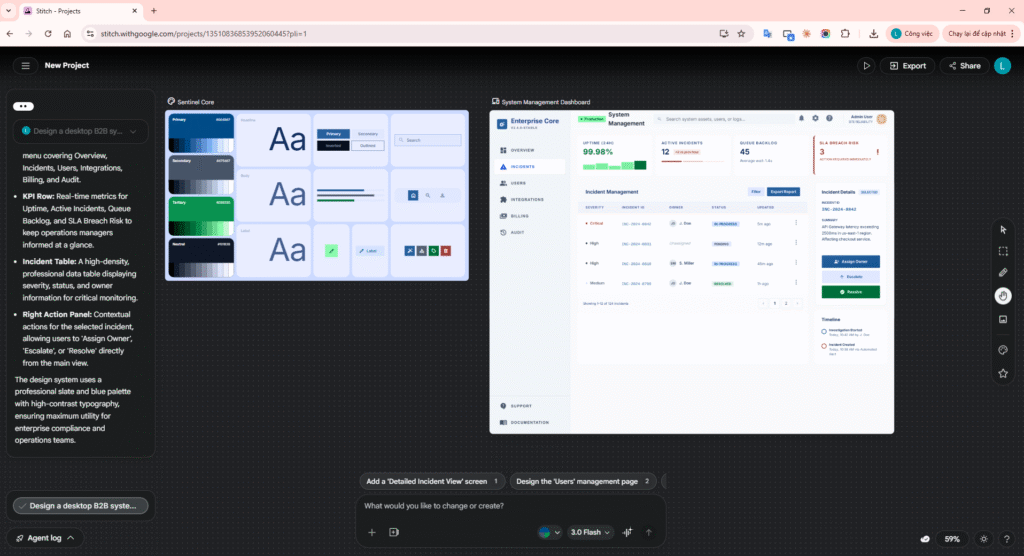Click the plus attach icon in prompt box
1024x556 pixels.
(372, 532)
